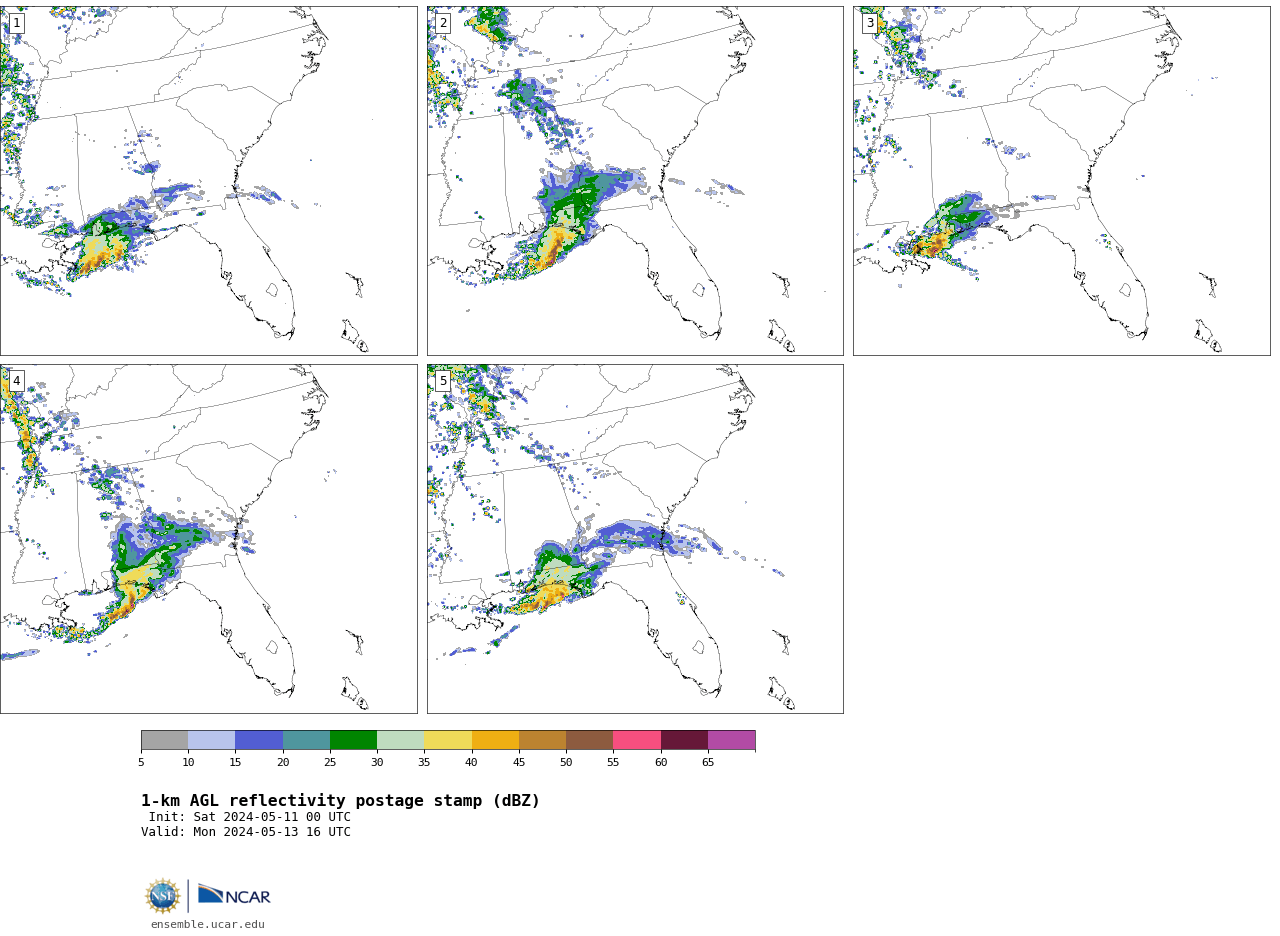Click the colorbar tick label 20
The height and width of the screenshot is (936, 1280).
coord(283,763)
